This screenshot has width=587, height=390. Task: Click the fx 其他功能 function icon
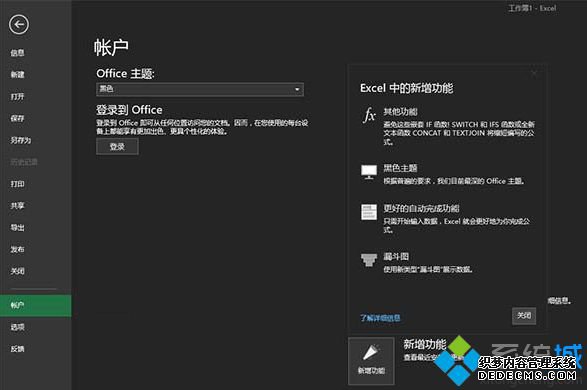tap(369, 115)
